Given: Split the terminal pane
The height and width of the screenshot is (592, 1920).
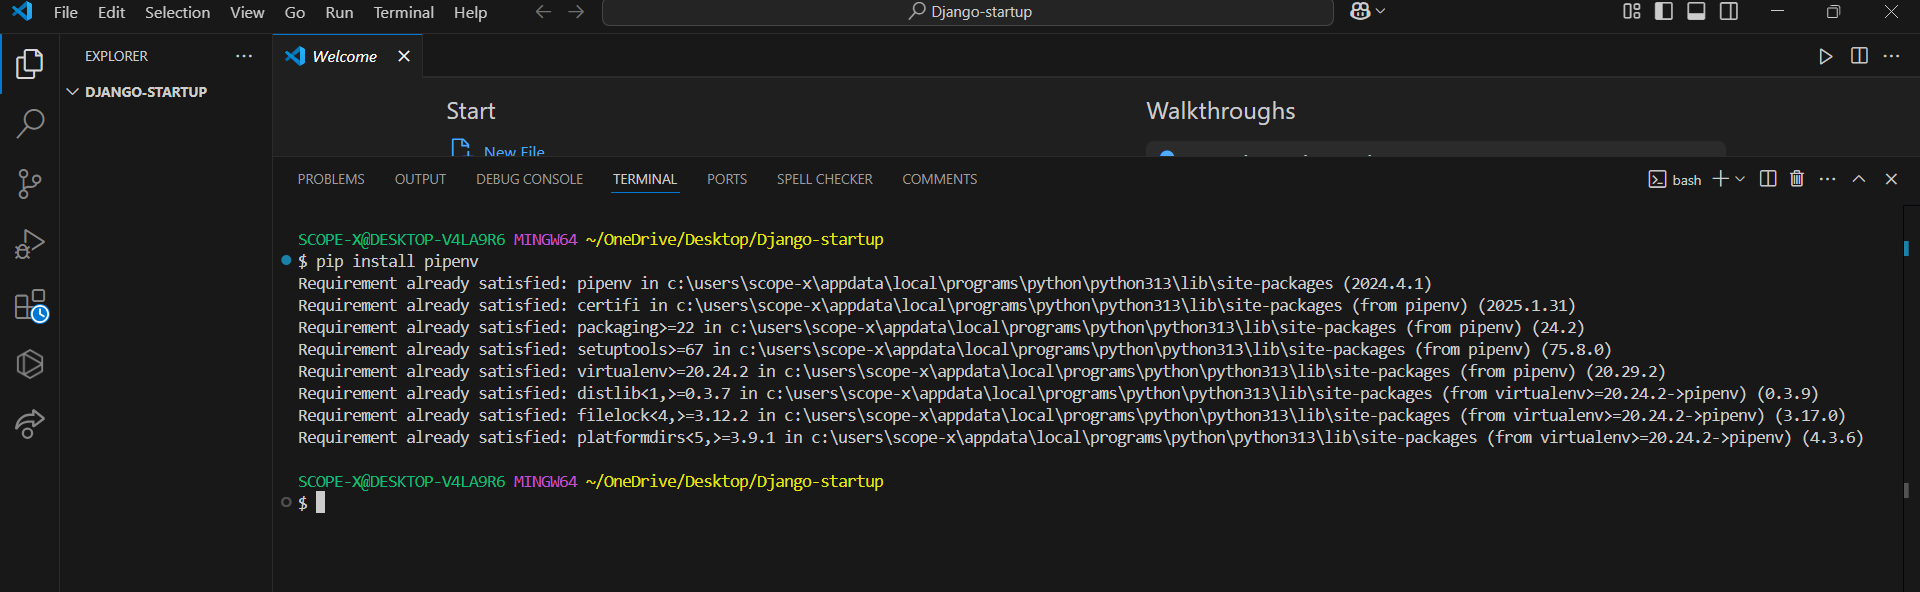Looking at the screenshot, I should pos(1768,178).
